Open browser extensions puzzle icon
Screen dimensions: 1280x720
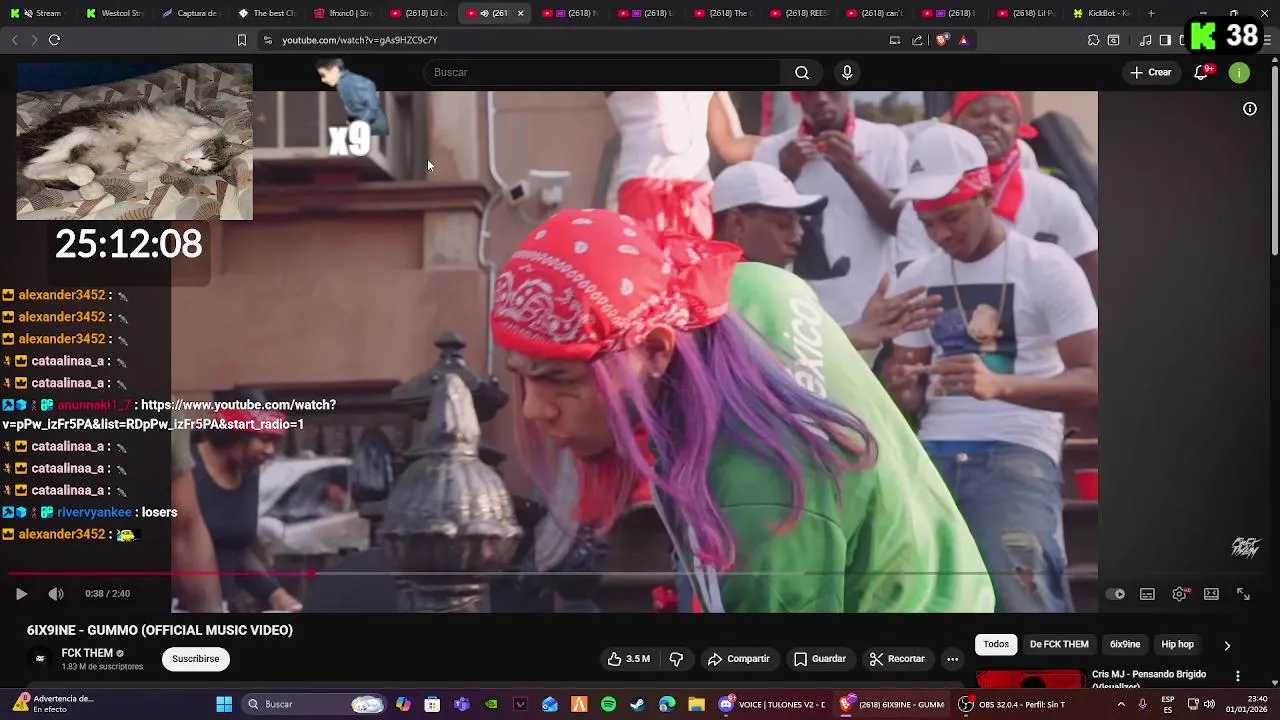click(1093, 40)
